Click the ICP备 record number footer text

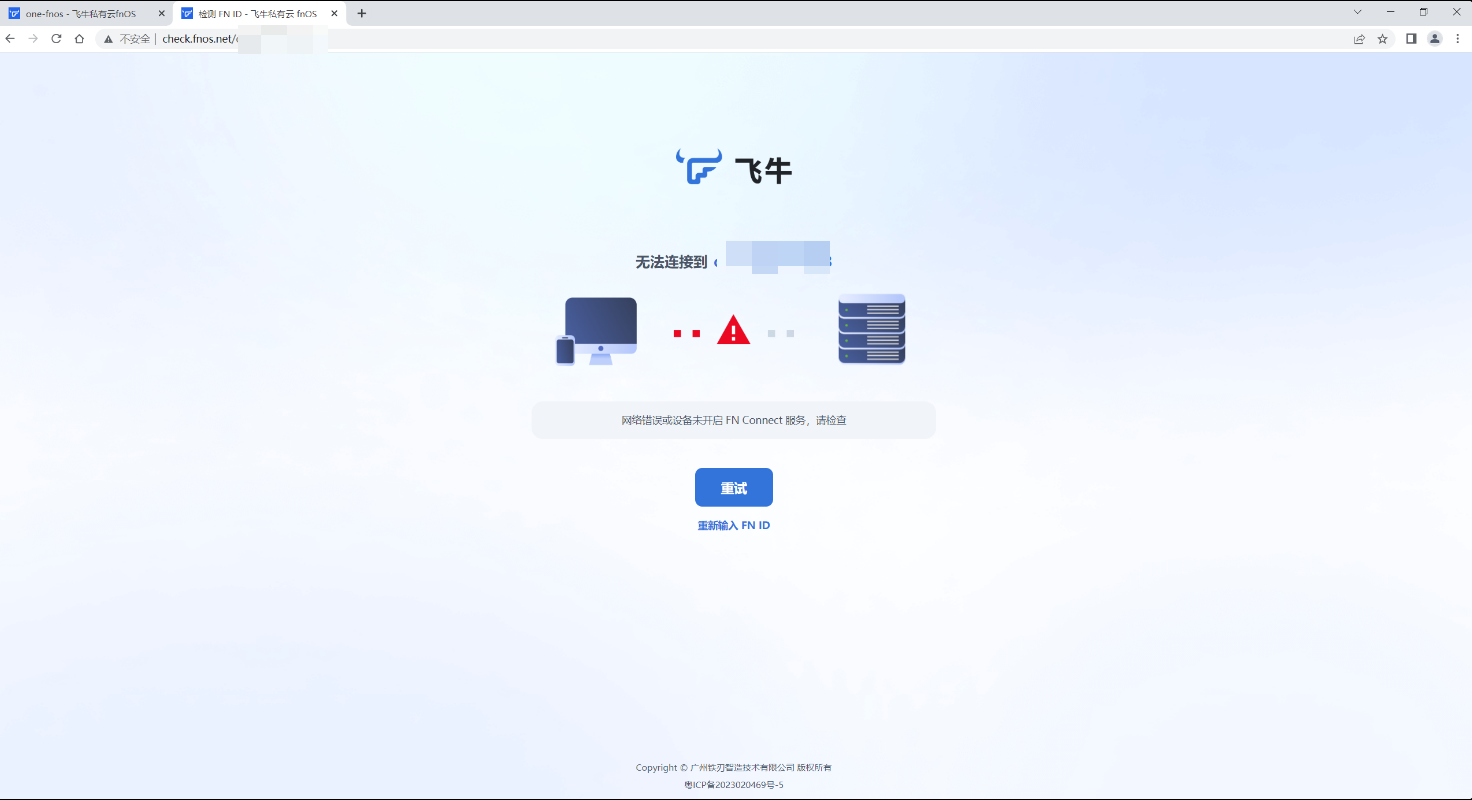click(x=733, y=785)
